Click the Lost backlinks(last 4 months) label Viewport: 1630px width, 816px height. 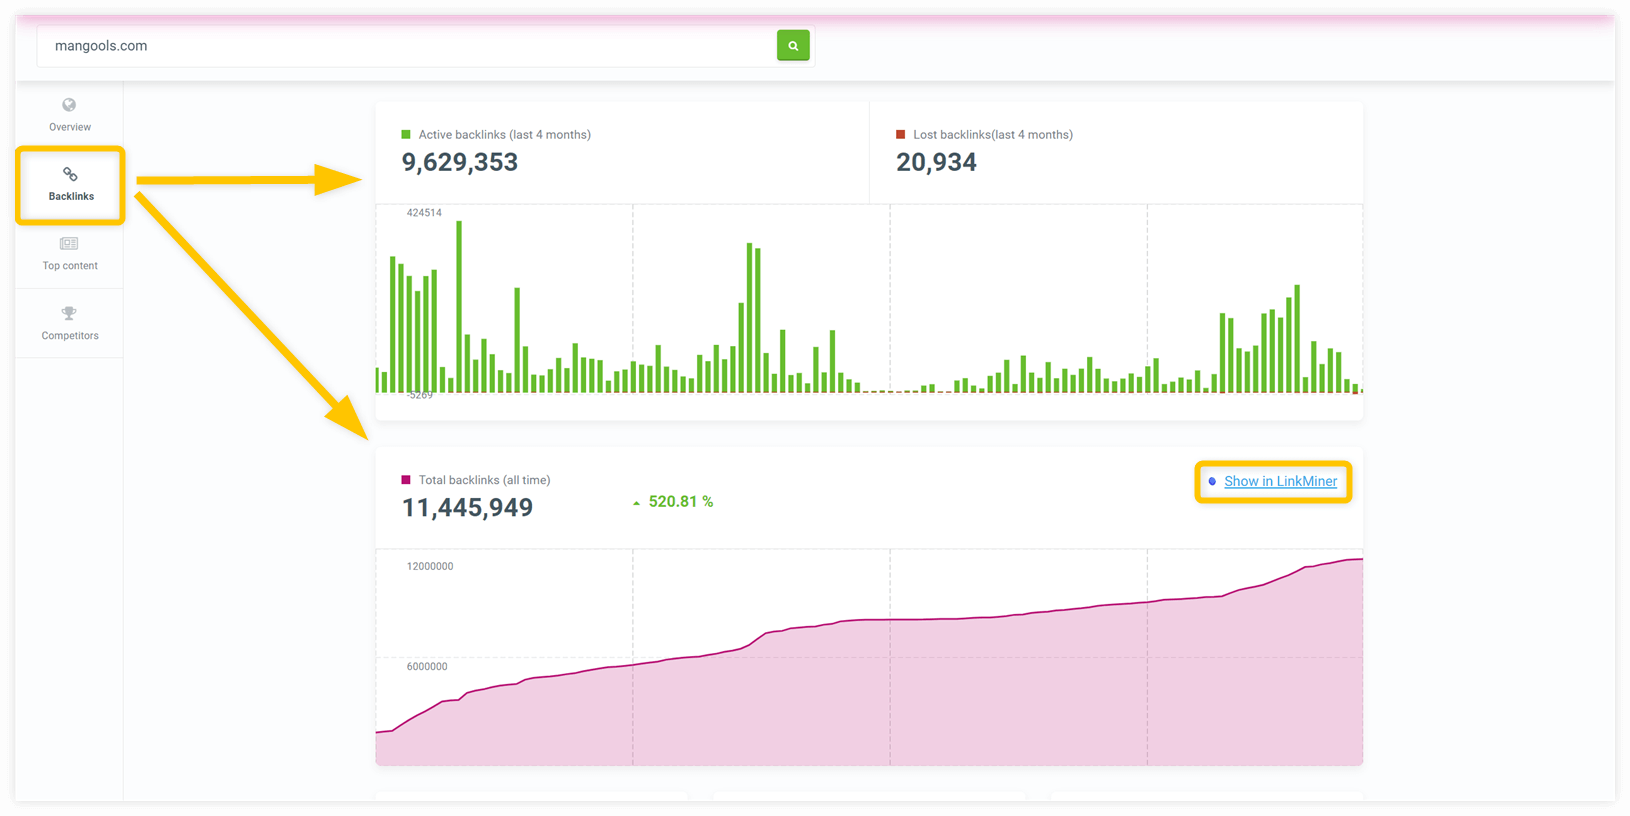click(992, 135)
